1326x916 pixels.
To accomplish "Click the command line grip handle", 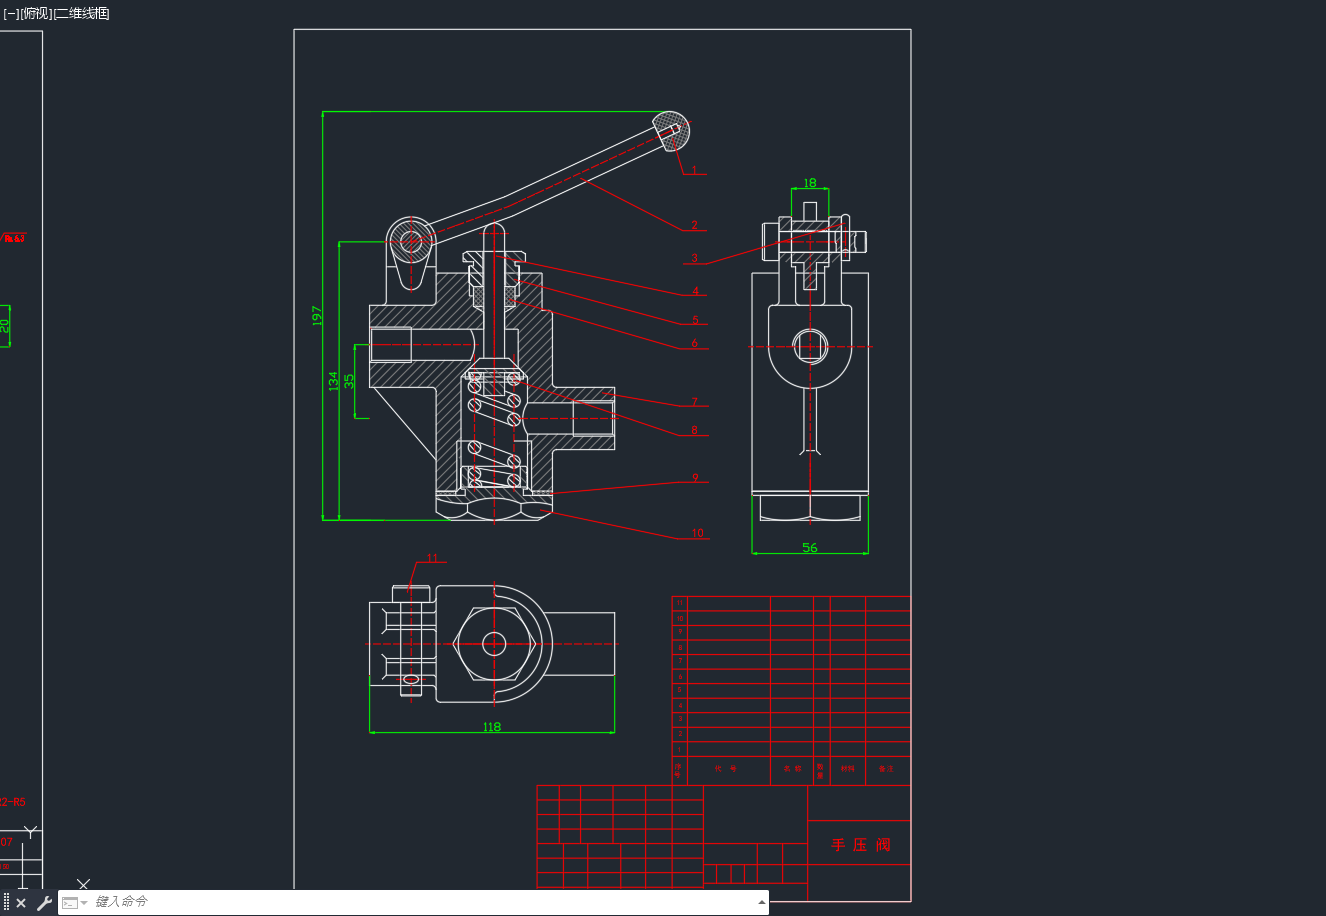I will (6, 903).
